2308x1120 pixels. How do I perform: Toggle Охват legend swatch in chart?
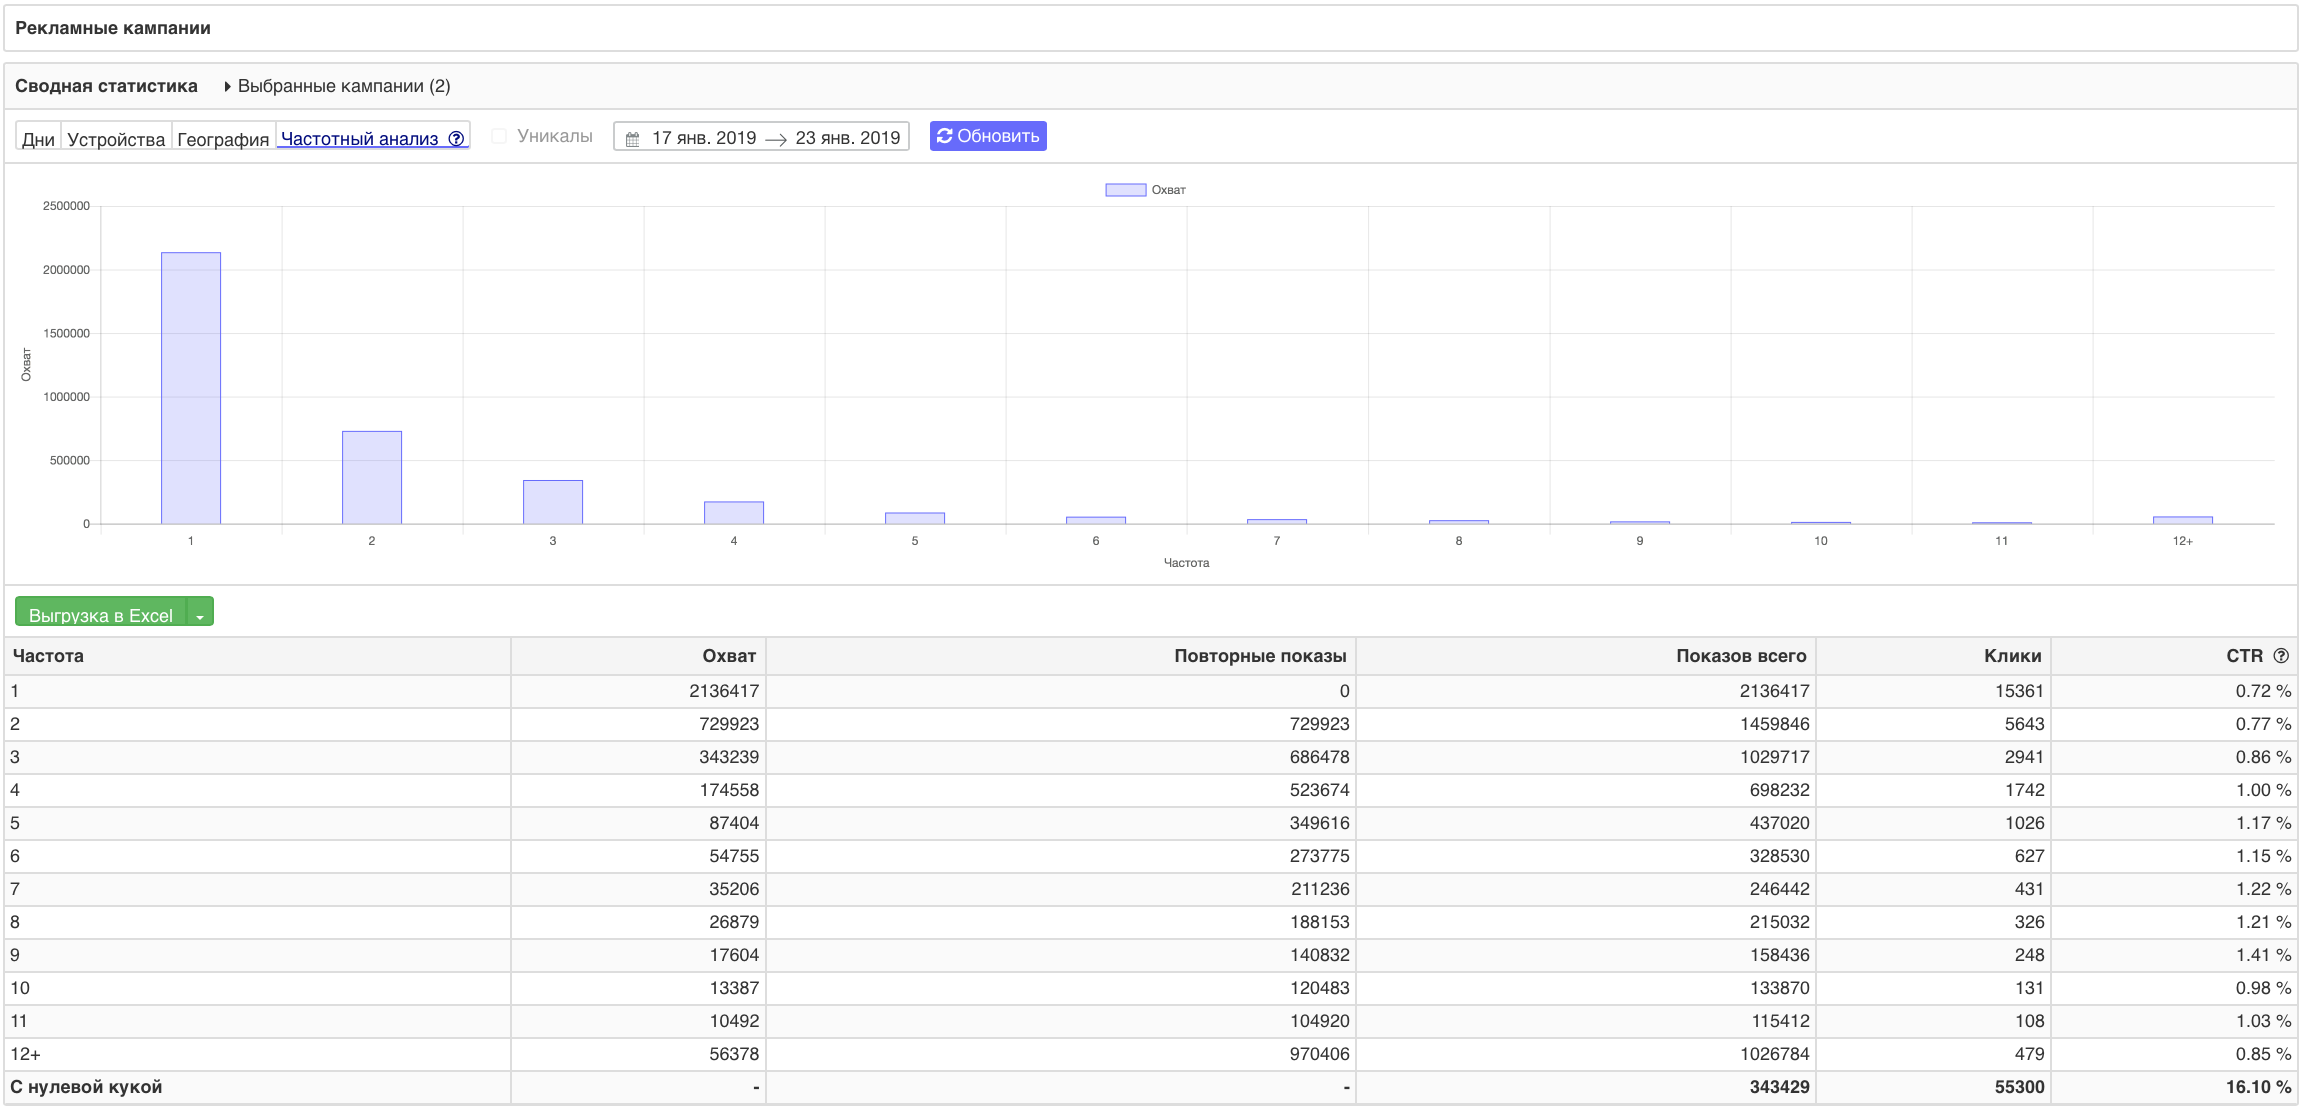tap(1125, 190)
